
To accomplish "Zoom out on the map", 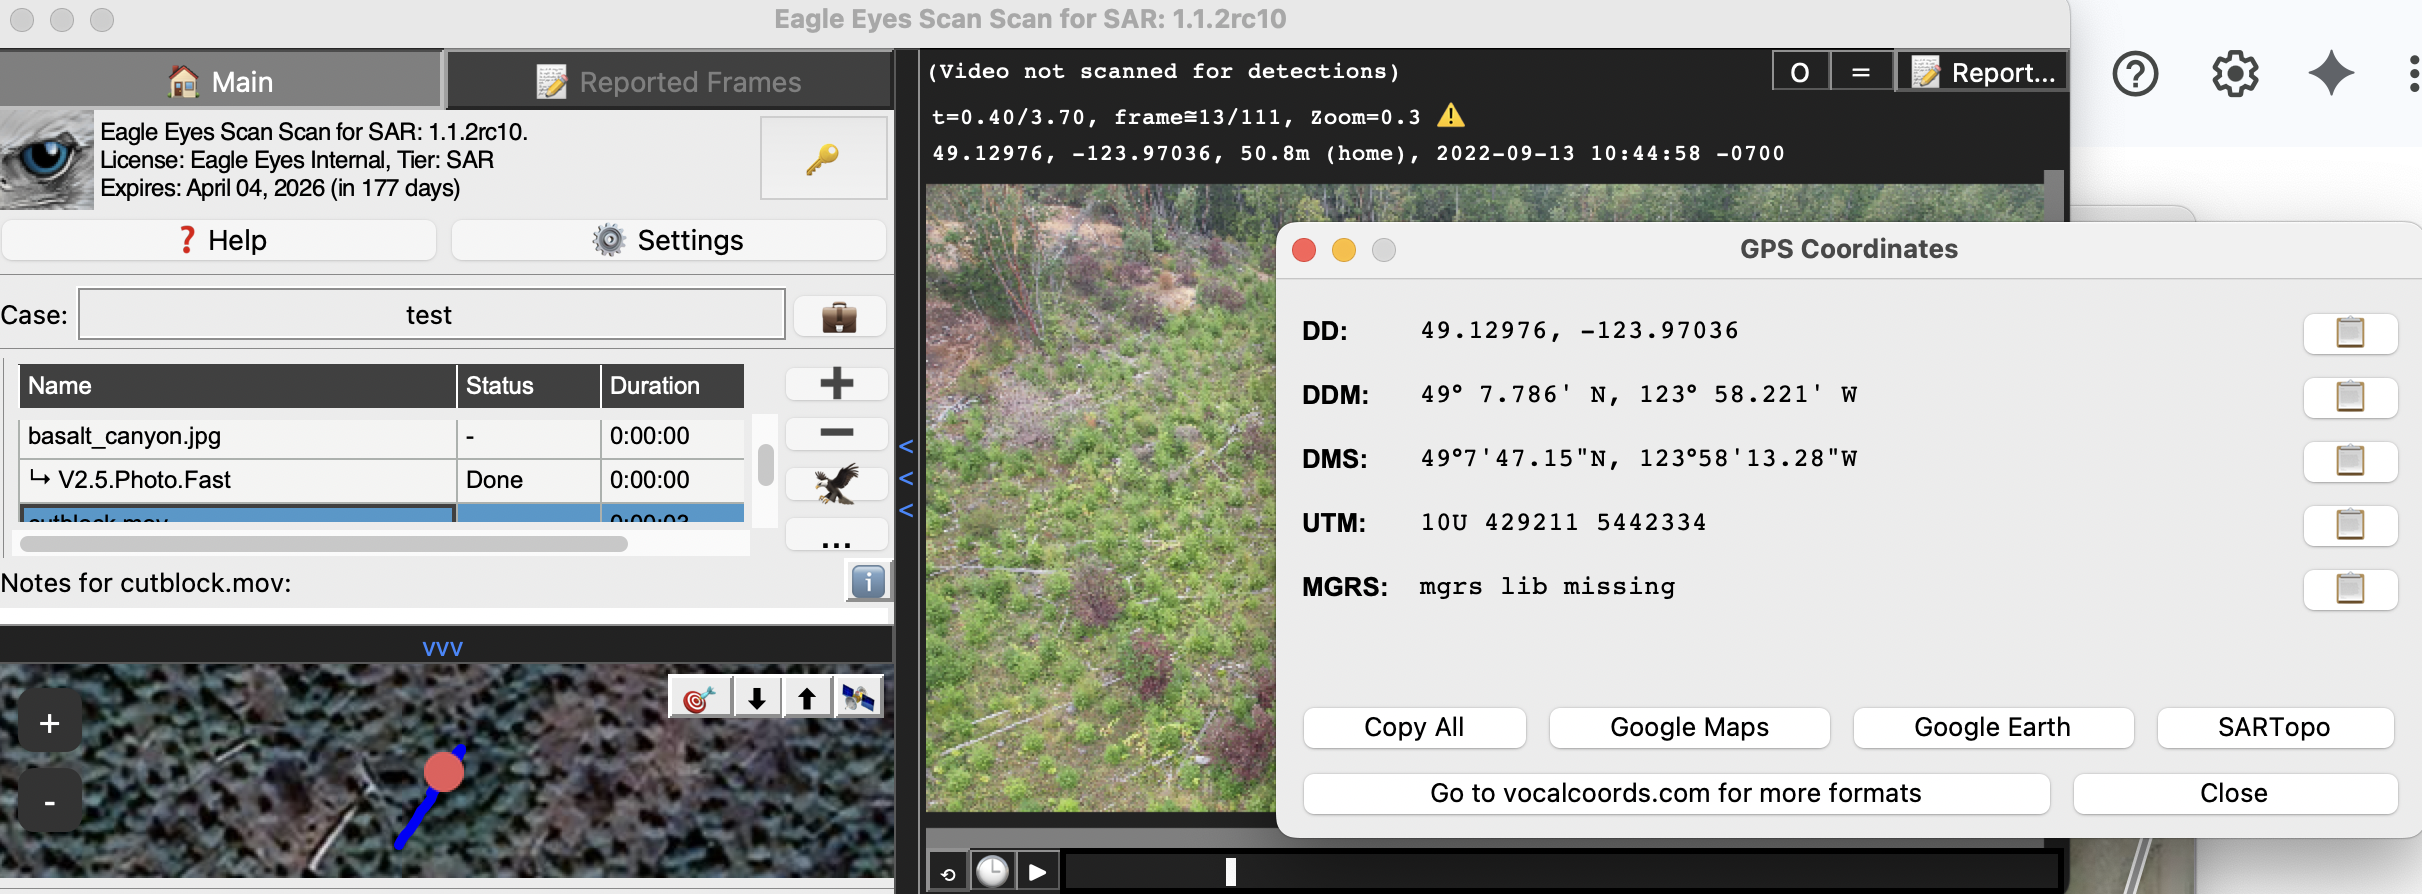I will (x=49, y=802).
